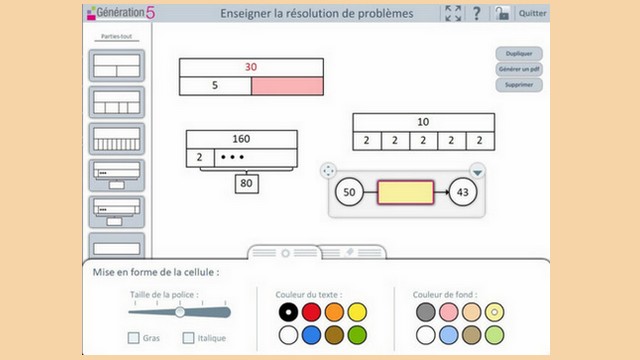
Task: Choose gray background color
Action: (426, 312)
